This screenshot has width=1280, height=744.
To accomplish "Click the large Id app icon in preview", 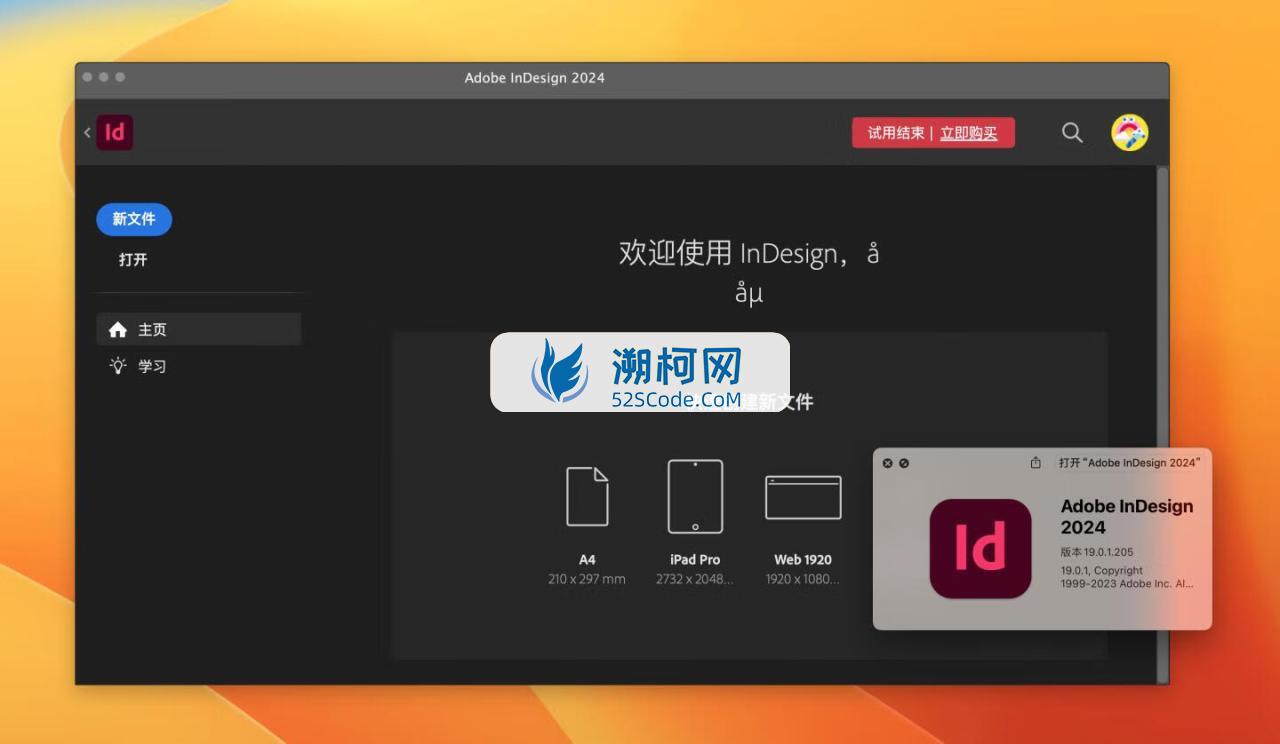I will click(x=980, y=548).
